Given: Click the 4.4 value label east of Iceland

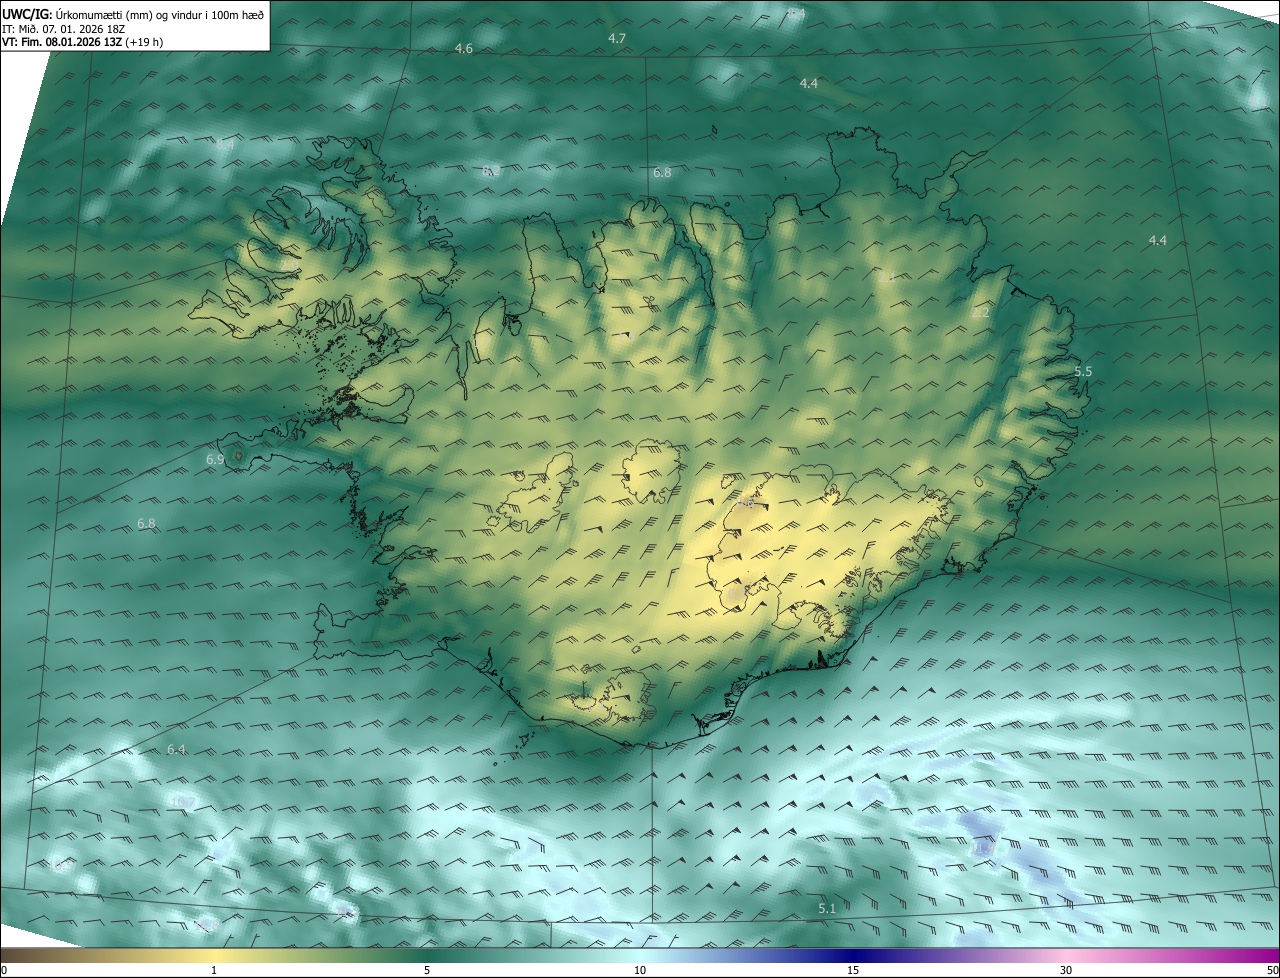Looking at the screenshot, I should [x=1157, y=240].
